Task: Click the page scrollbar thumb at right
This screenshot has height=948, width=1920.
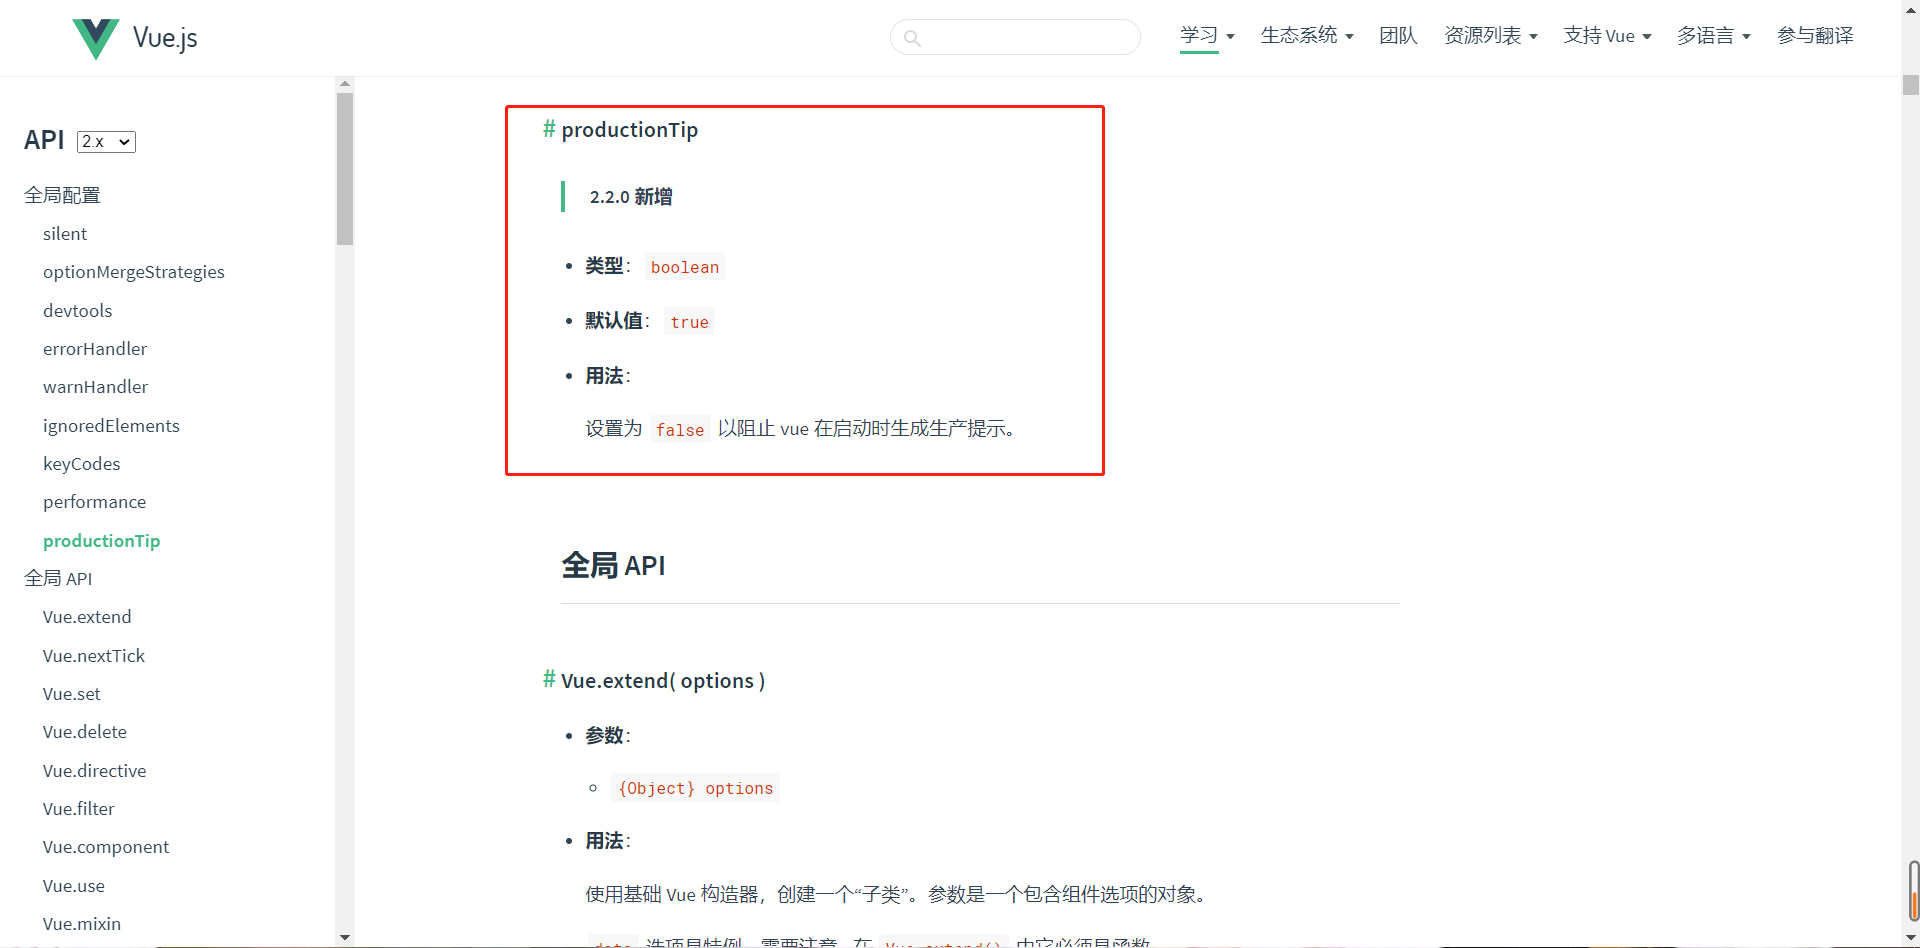Action: click(1911, 85)
